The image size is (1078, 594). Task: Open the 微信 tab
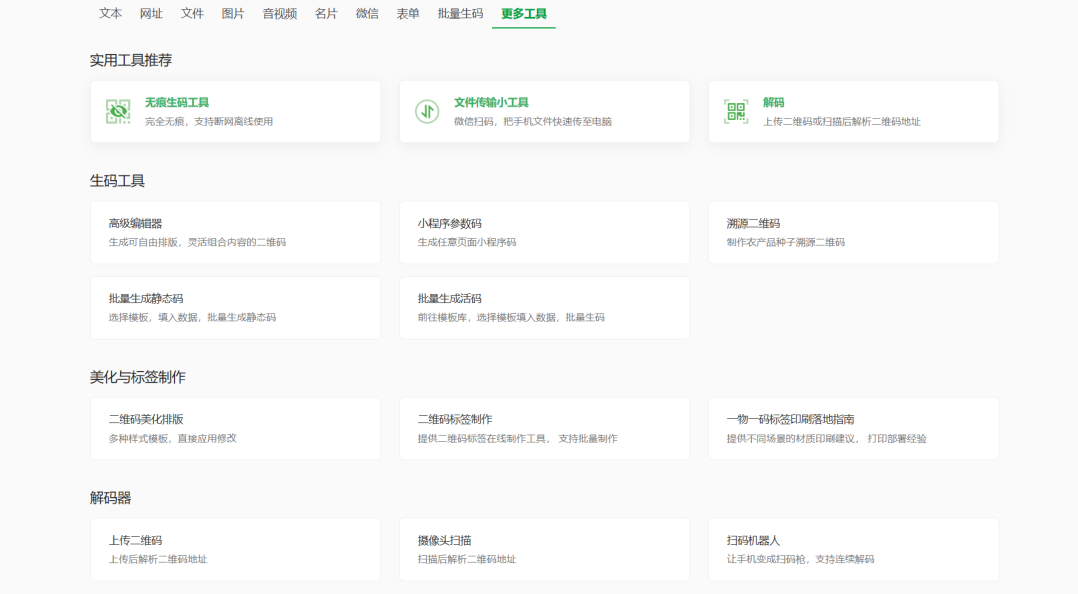coord(367,14)
